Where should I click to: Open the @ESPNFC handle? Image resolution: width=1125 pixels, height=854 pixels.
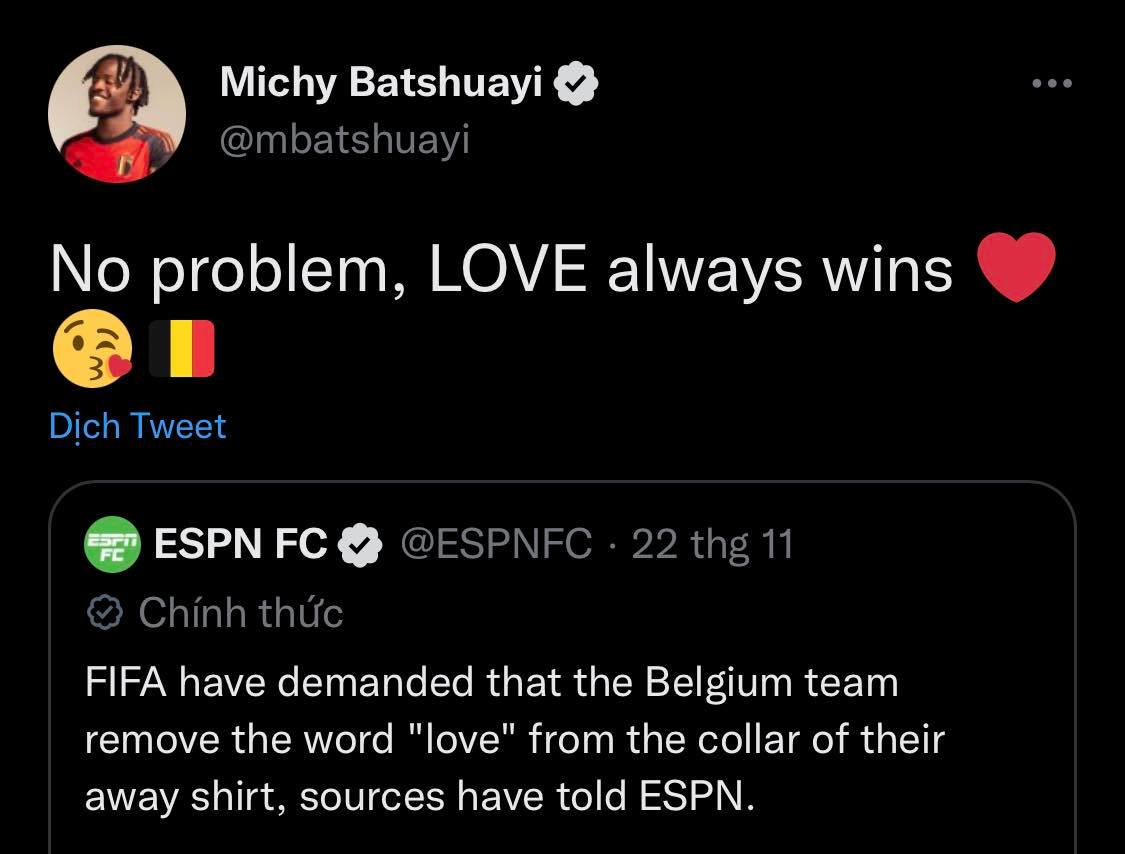pyautogui.click(x=496, y=545)
